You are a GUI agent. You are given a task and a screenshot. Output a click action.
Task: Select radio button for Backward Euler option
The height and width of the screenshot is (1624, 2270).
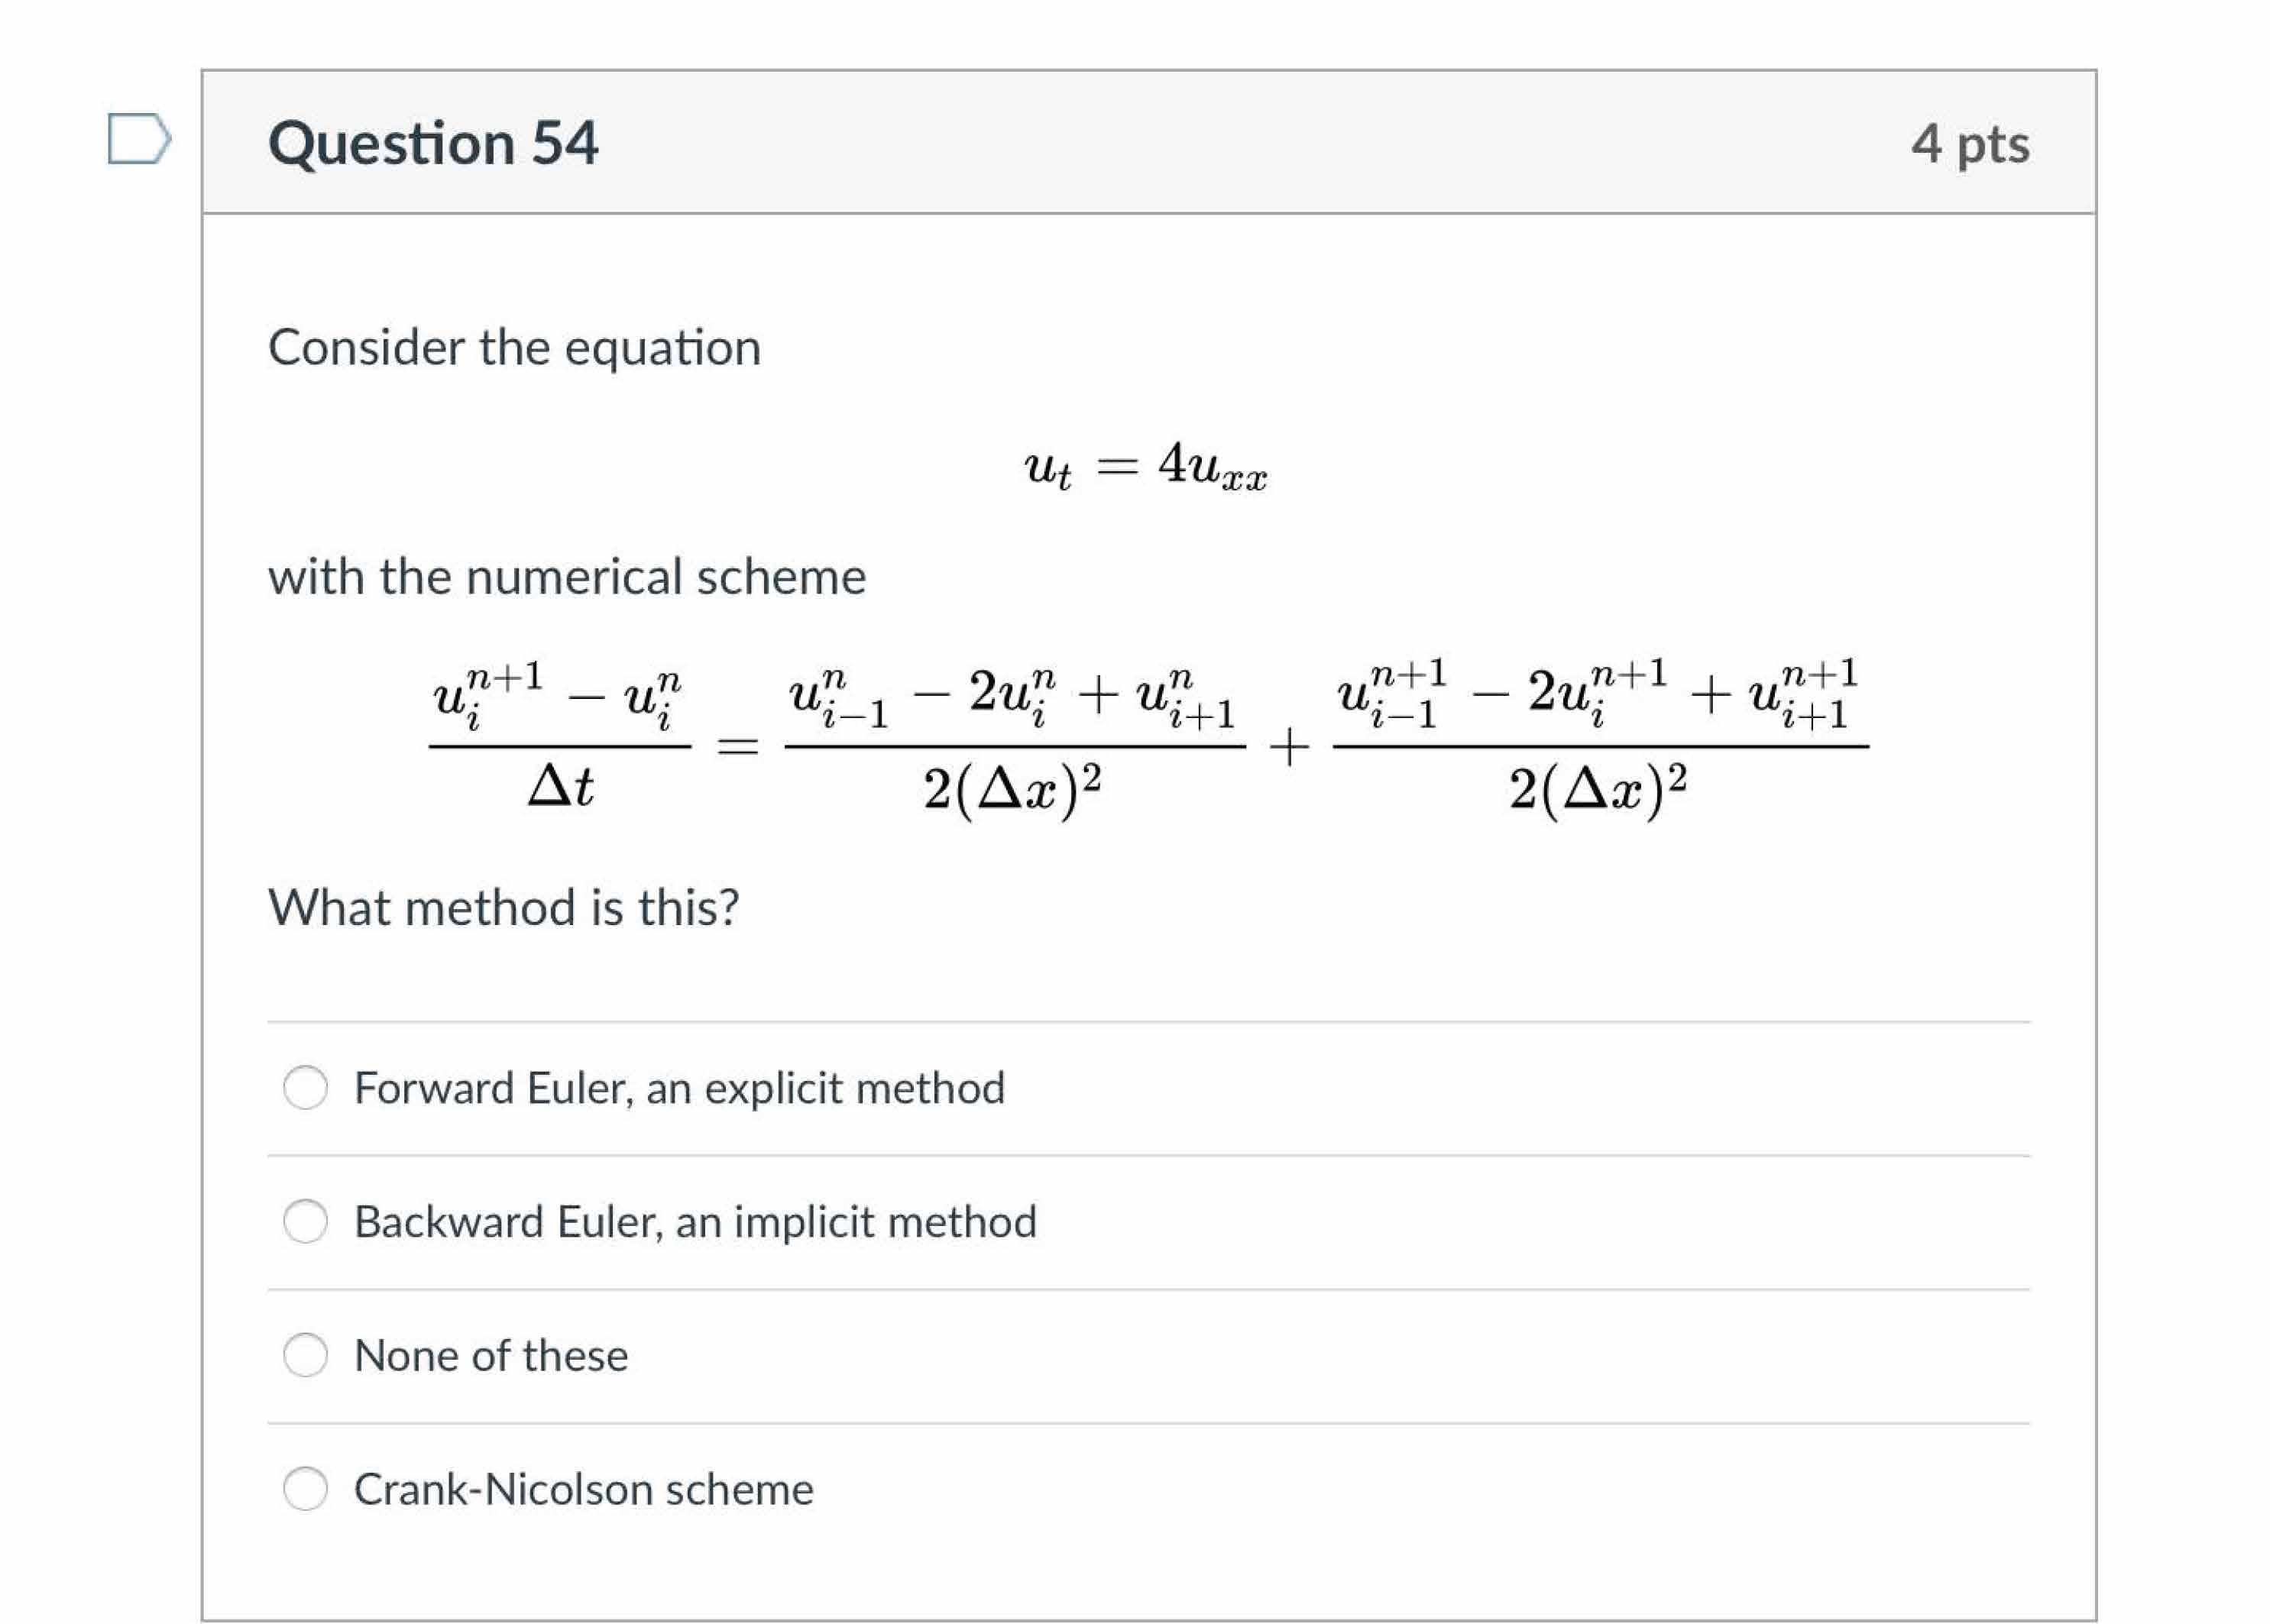pyautogui.click(x=305, y=1221)
